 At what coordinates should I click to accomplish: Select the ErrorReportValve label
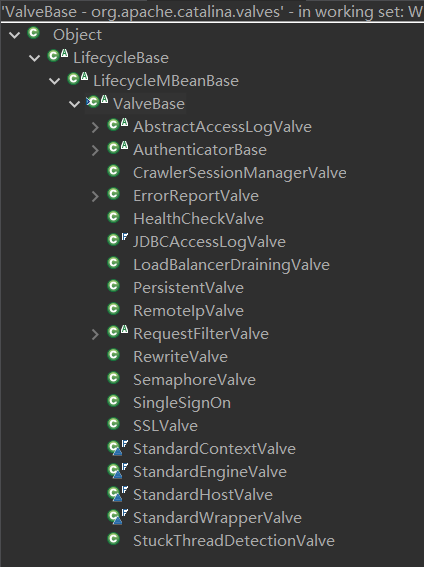tap(196, 196)
